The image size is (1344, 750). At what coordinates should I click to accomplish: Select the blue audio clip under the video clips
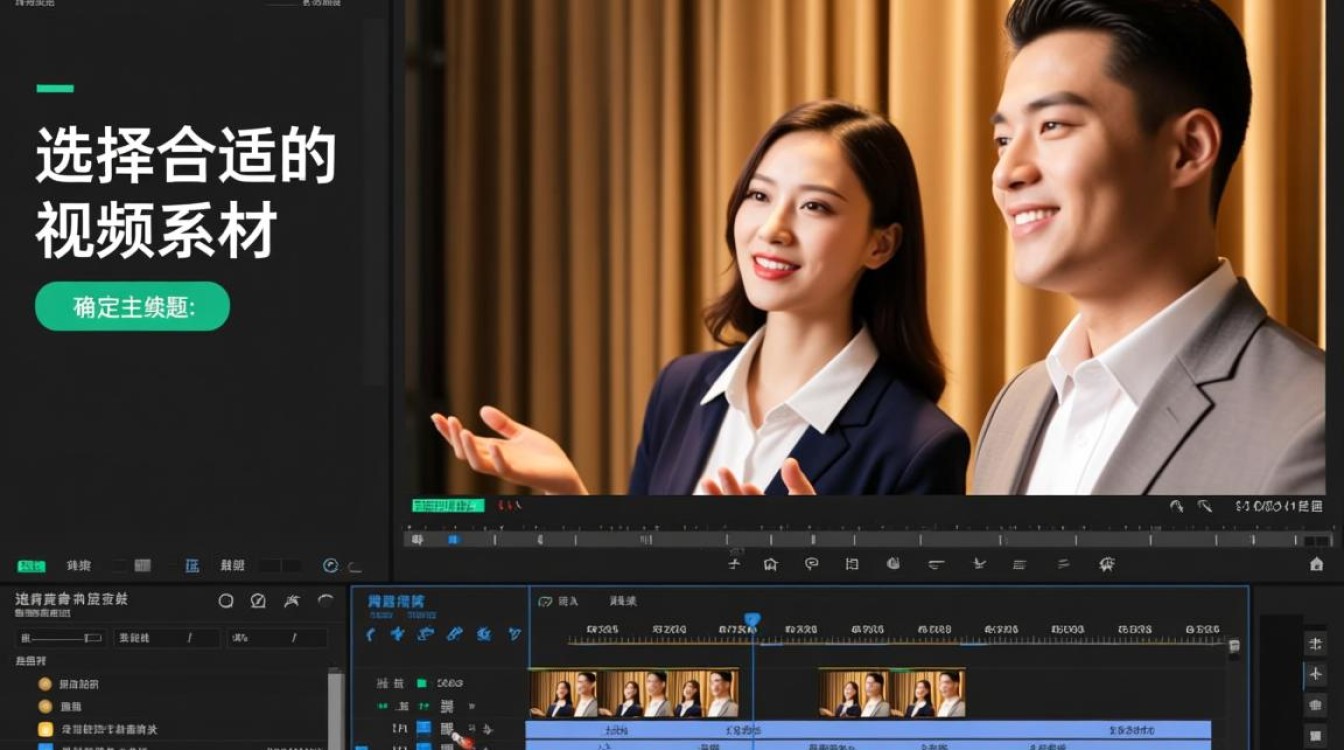[x=868, y=730]
